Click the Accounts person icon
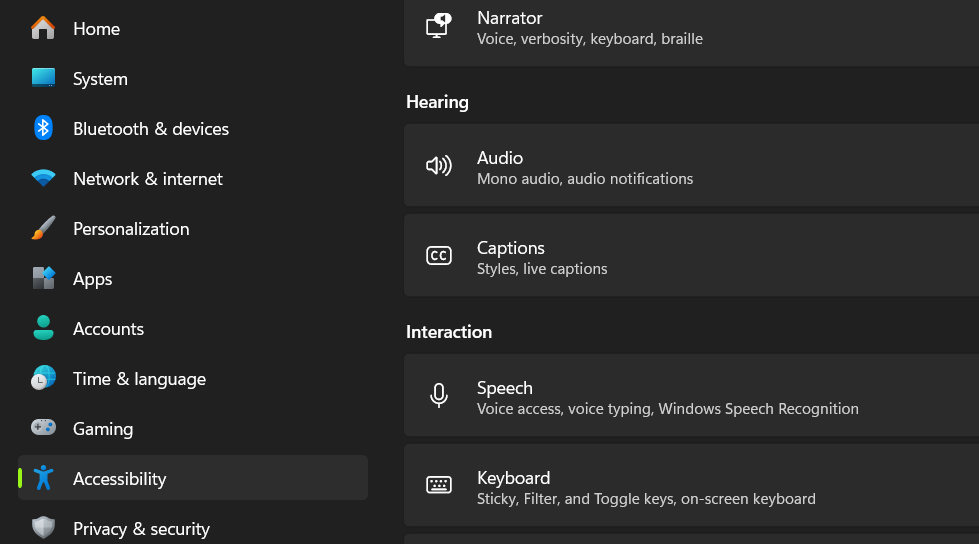Image resolution: width=979 pixels, height=544 pixels. [x=43, y=328]
